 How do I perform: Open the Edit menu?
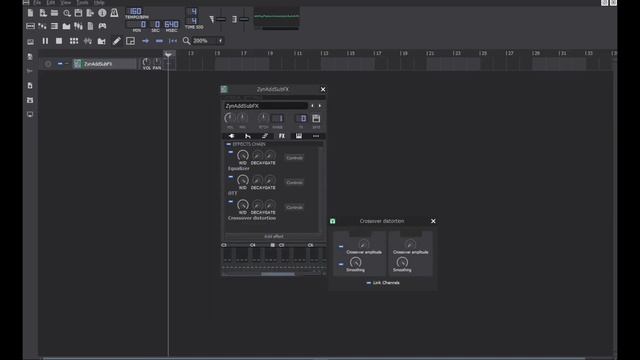[50, 2]
